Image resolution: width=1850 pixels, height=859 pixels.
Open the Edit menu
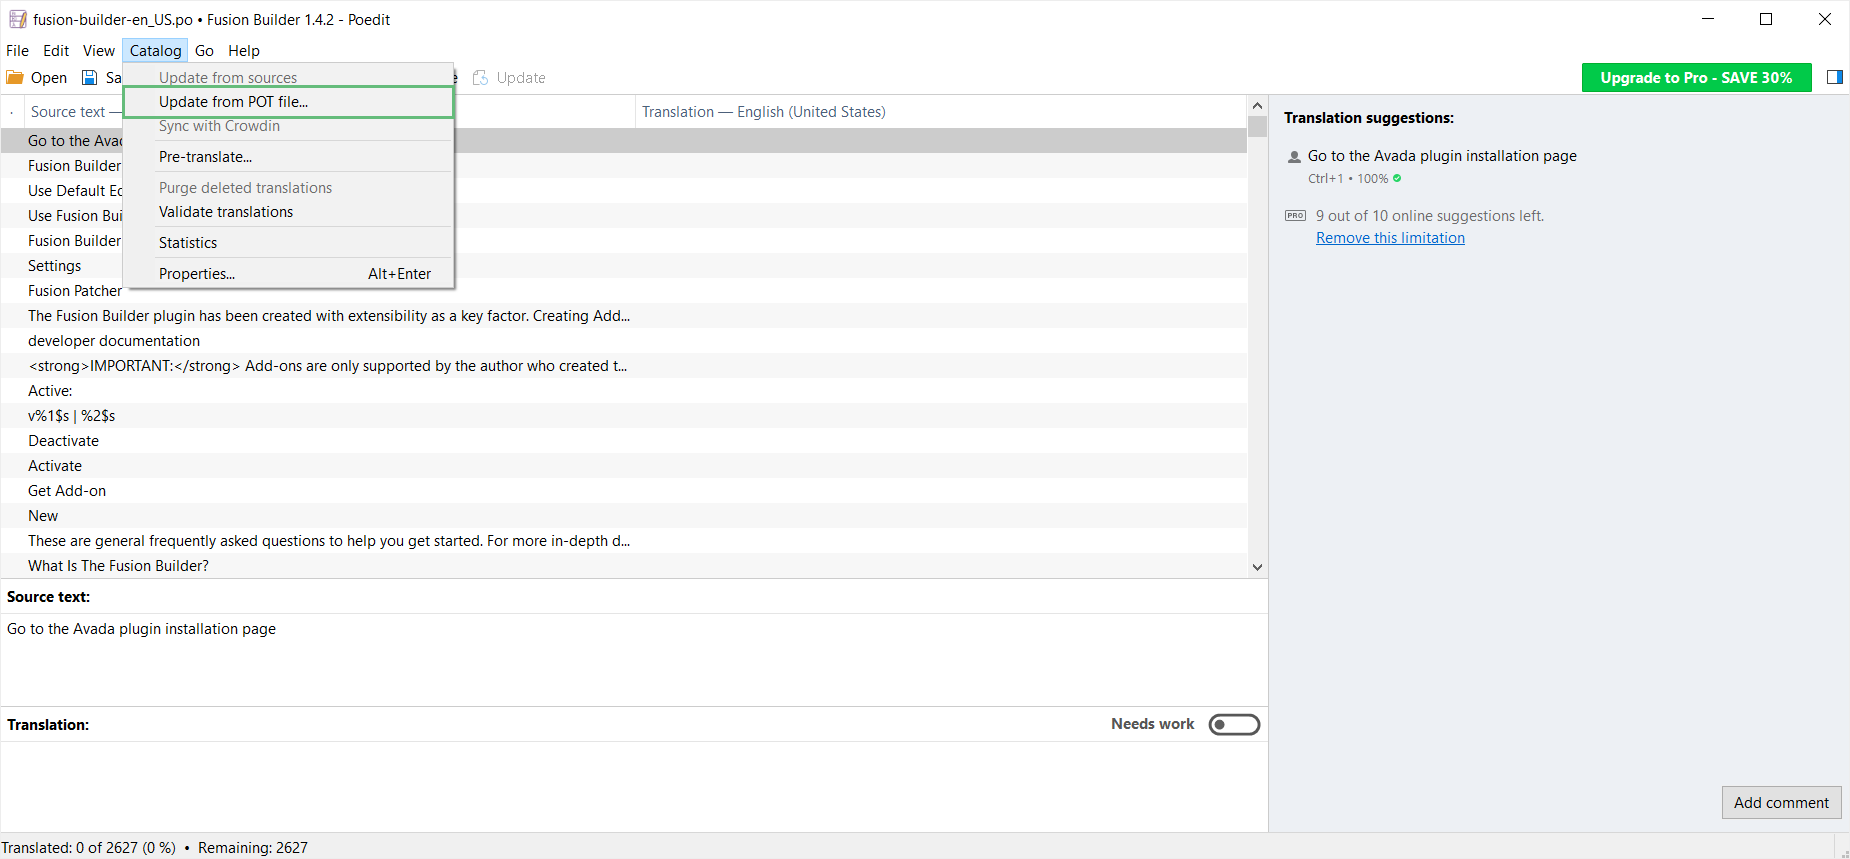(x=56, y=51)
